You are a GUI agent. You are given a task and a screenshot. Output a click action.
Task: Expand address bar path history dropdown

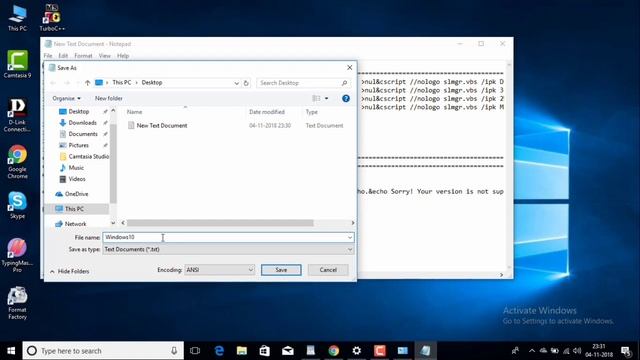click(x=236, y=83)
